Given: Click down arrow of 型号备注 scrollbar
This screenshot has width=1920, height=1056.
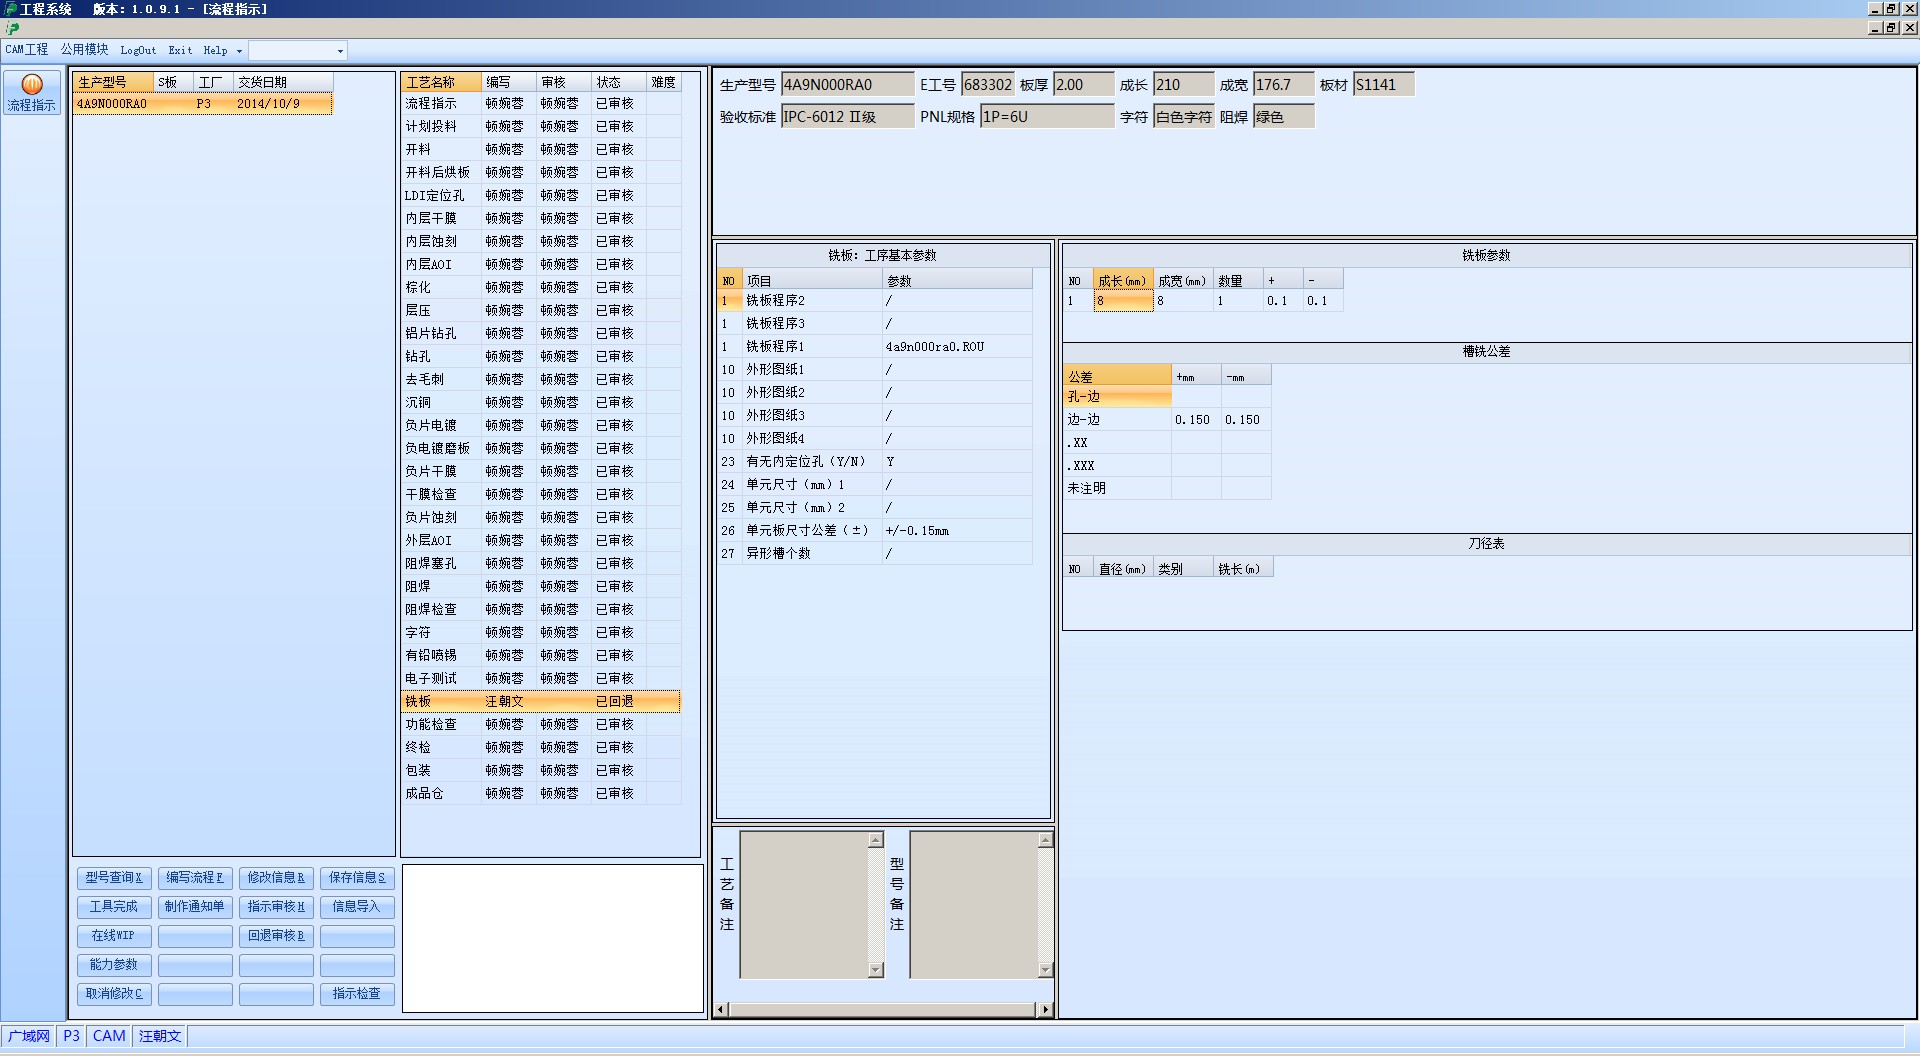Looking at the screenshot, I should (1046, 970).
